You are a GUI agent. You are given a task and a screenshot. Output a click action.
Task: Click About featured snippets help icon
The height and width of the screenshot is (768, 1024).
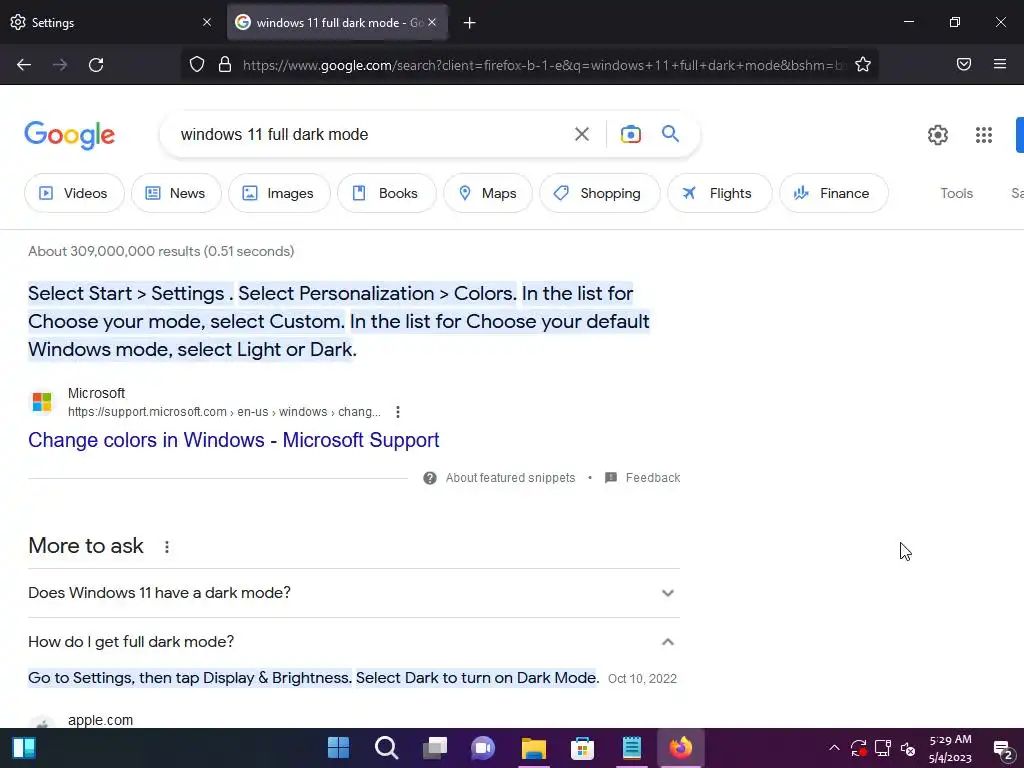coord(430,478)
